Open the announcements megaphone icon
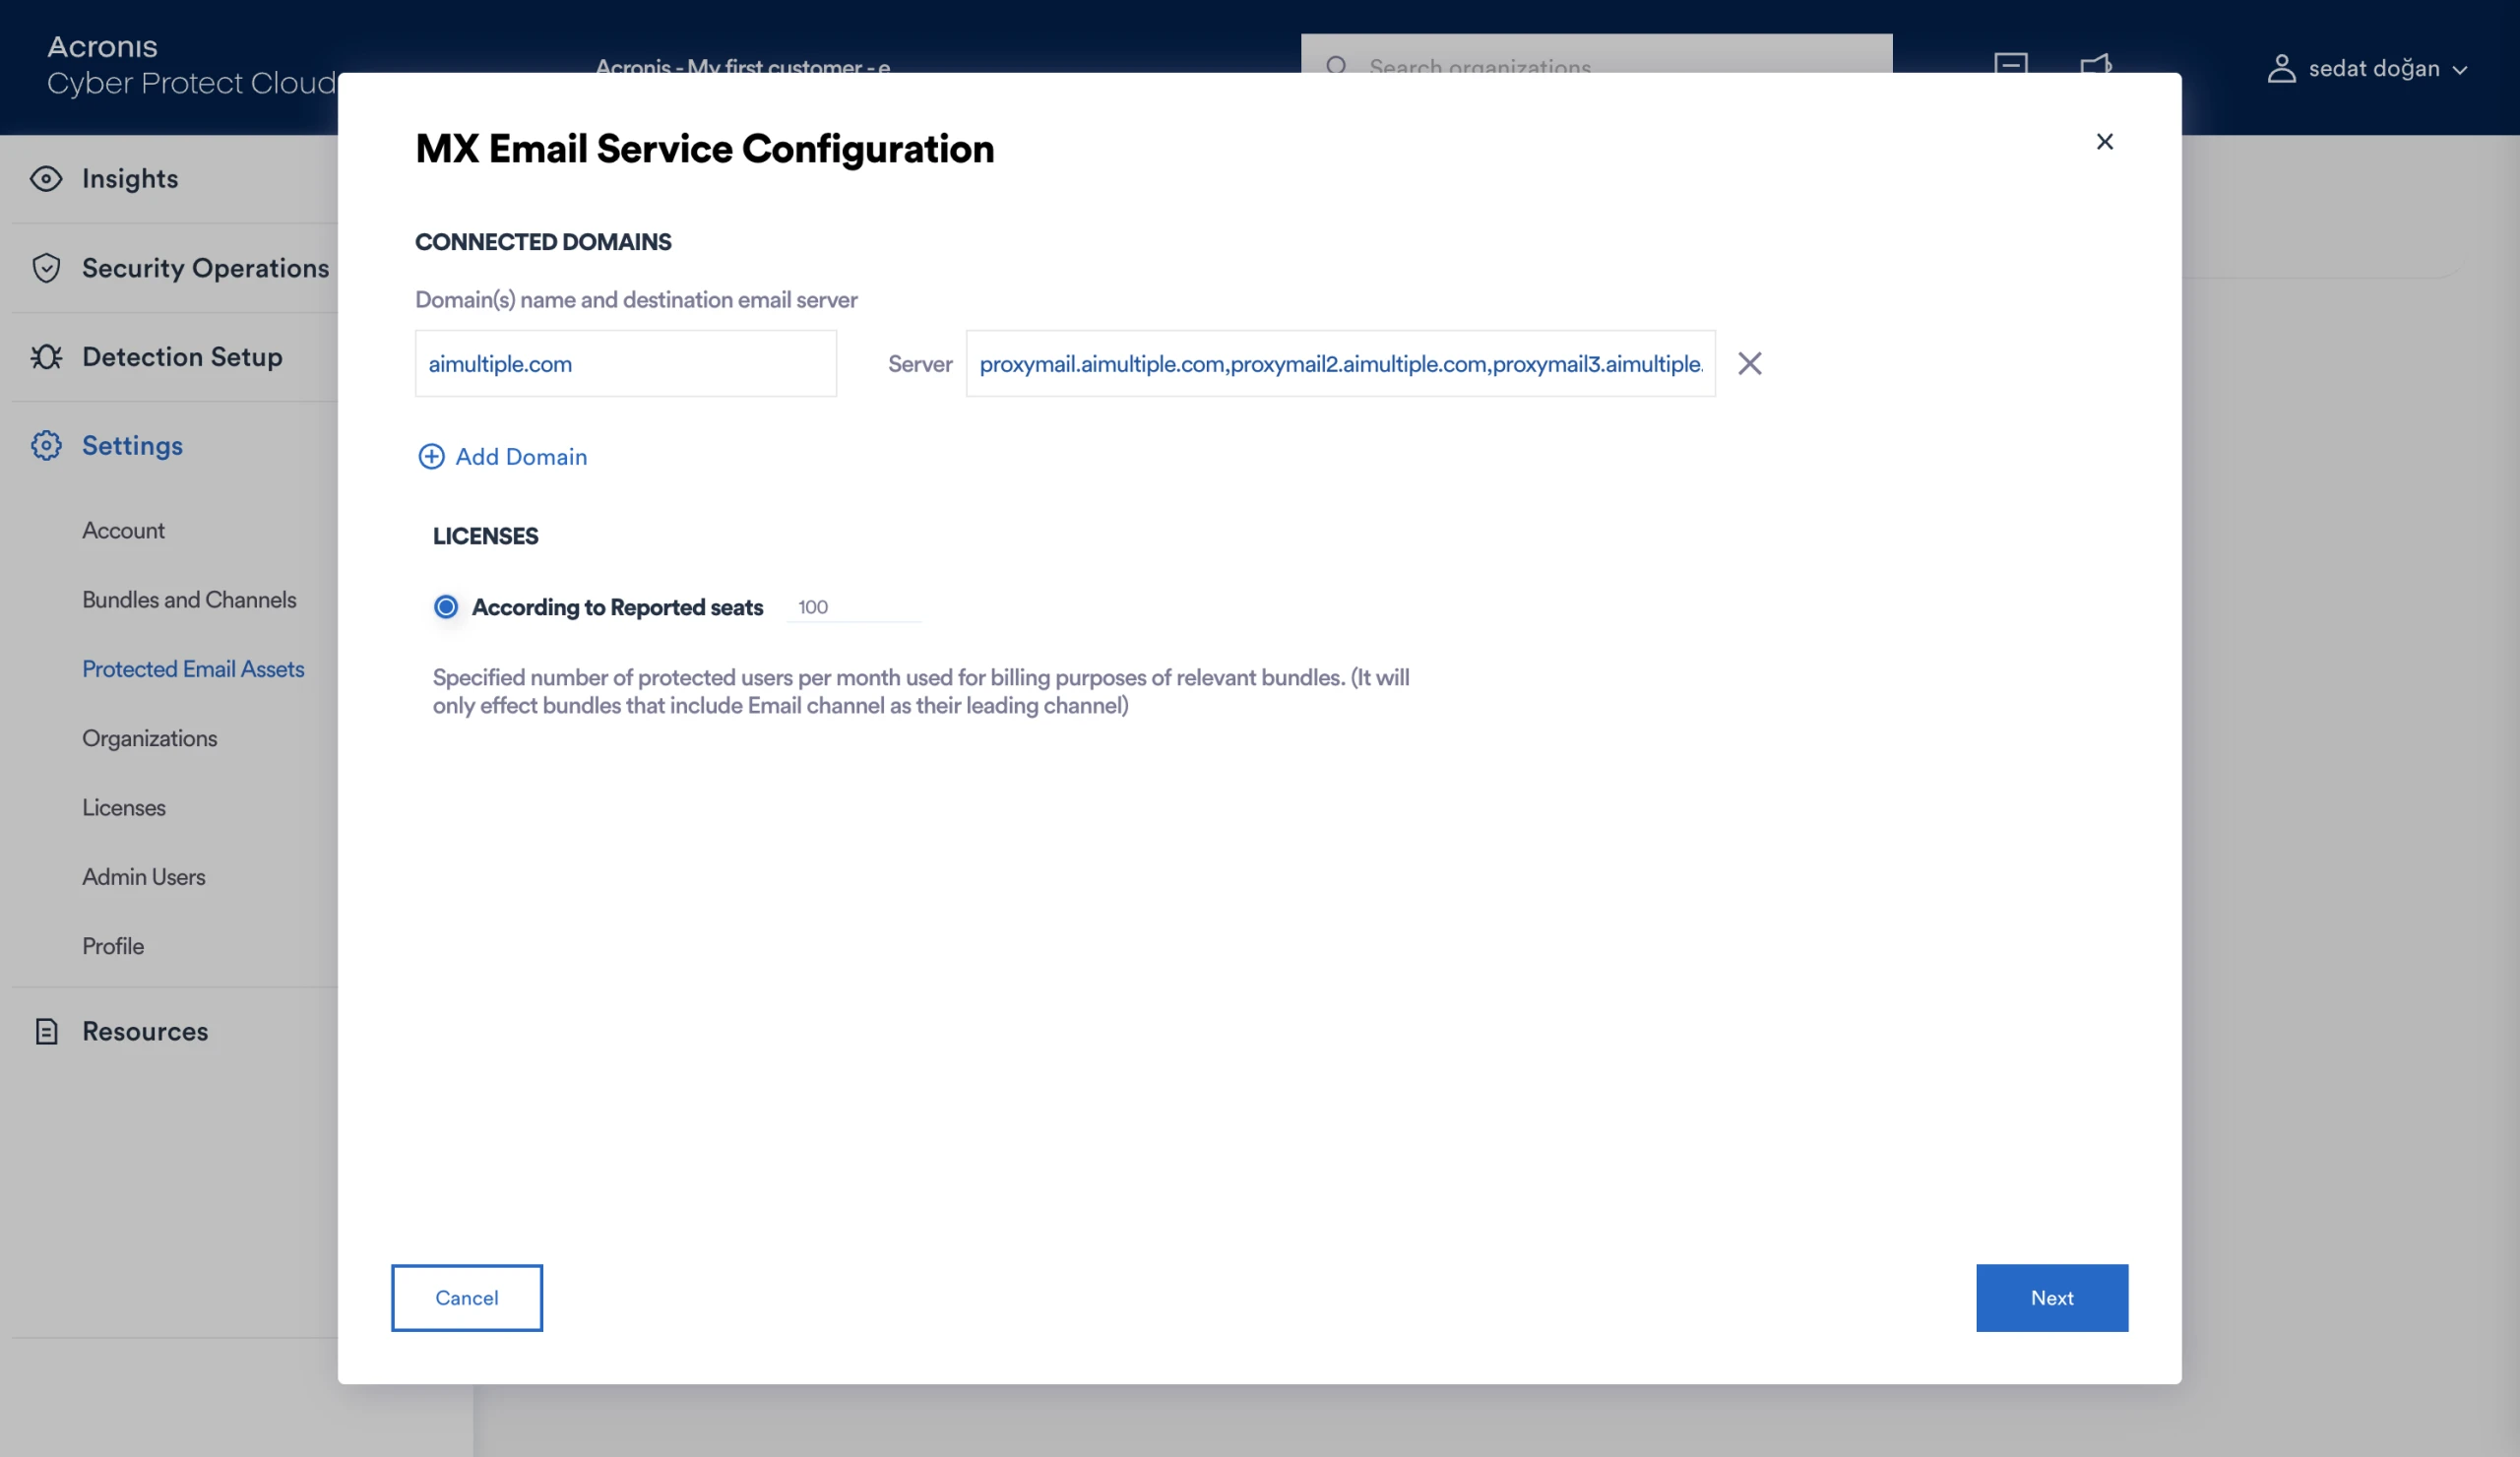This screenshot has height=1457, width=2520. pos(2096,63)
